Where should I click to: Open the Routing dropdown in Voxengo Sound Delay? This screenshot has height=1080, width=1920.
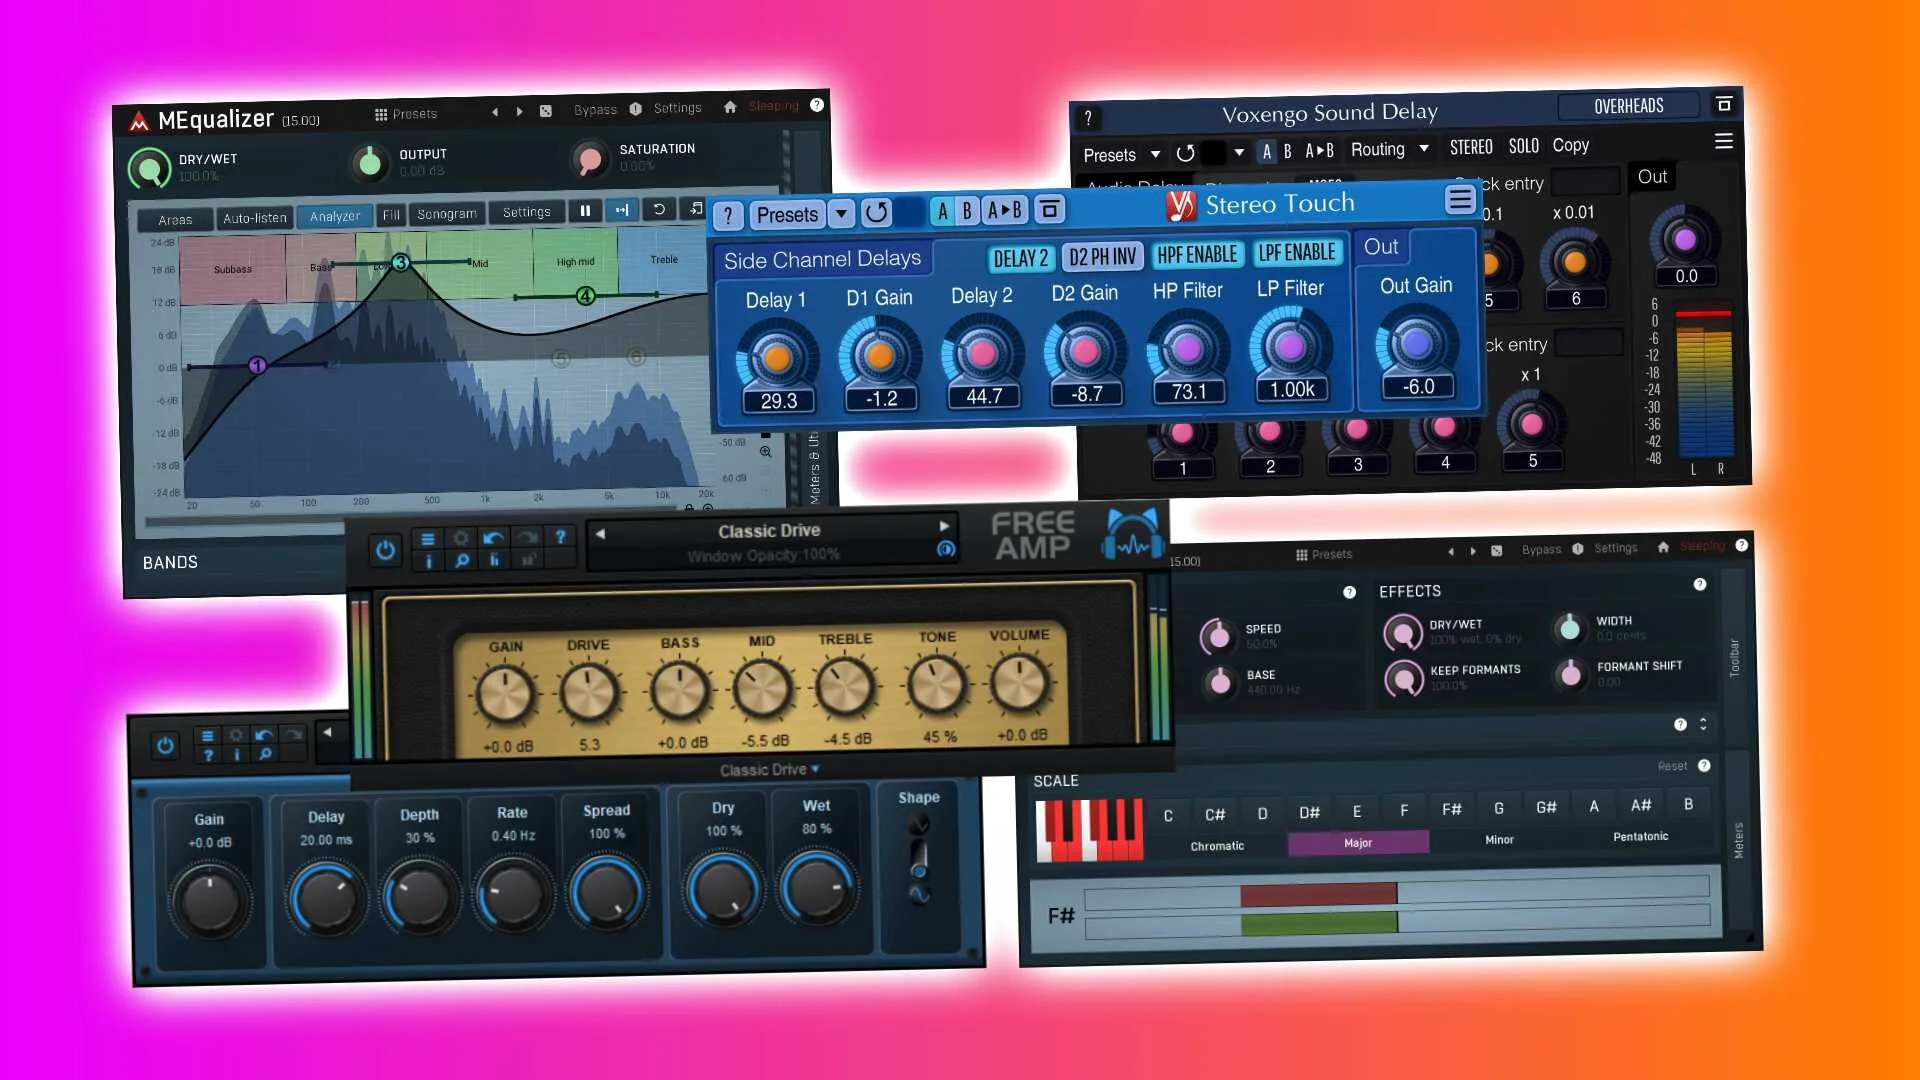(1389, 149)
